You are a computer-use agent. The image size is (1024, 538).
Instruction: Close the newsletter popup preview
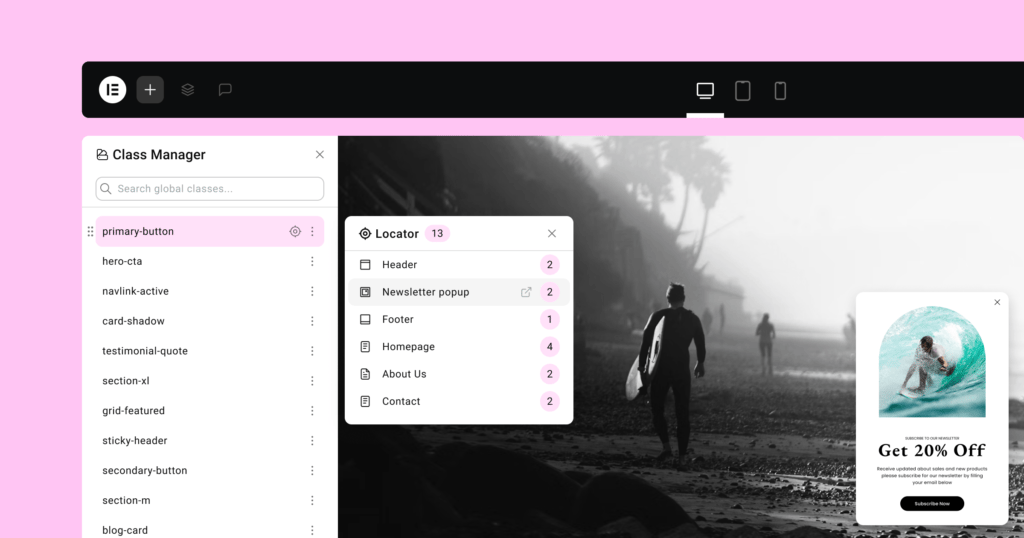pos(997,302)
